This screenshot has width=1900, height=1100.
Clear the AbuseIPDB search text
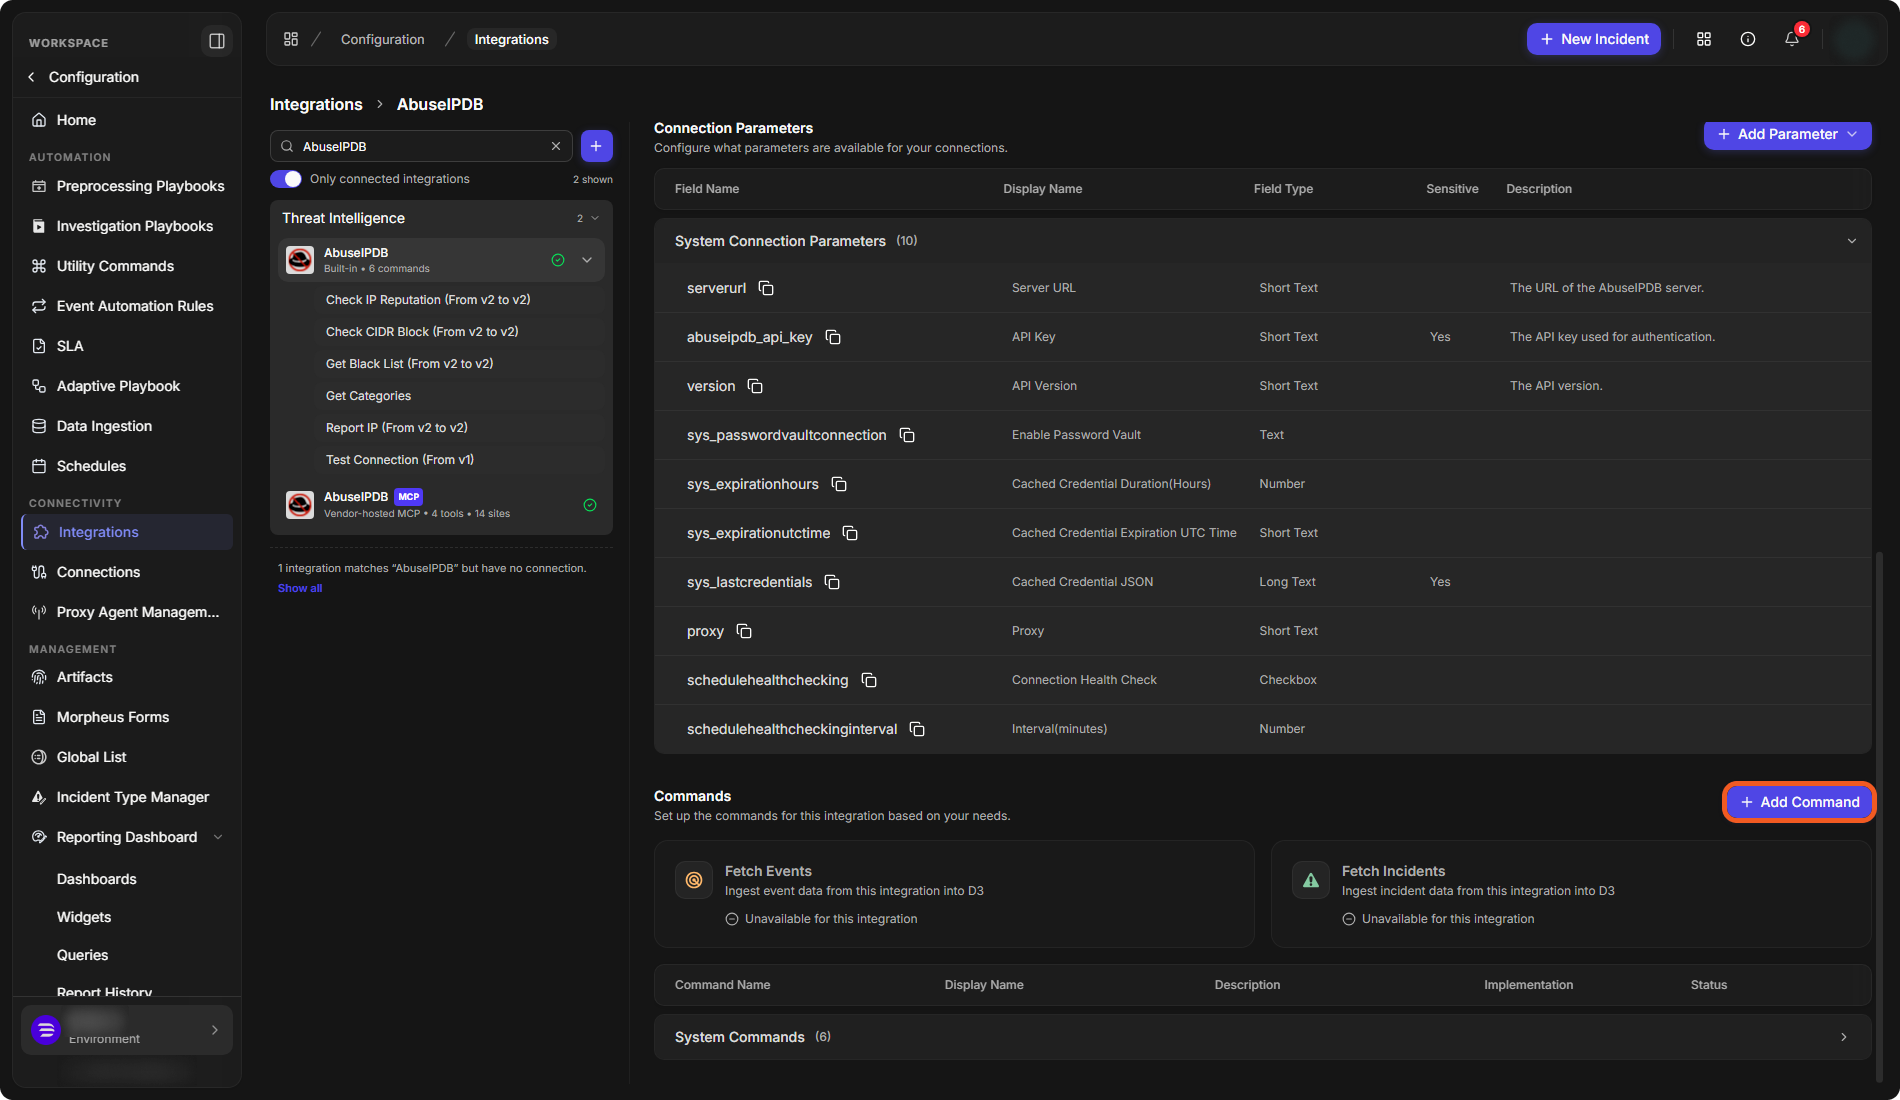pos(556,146)
